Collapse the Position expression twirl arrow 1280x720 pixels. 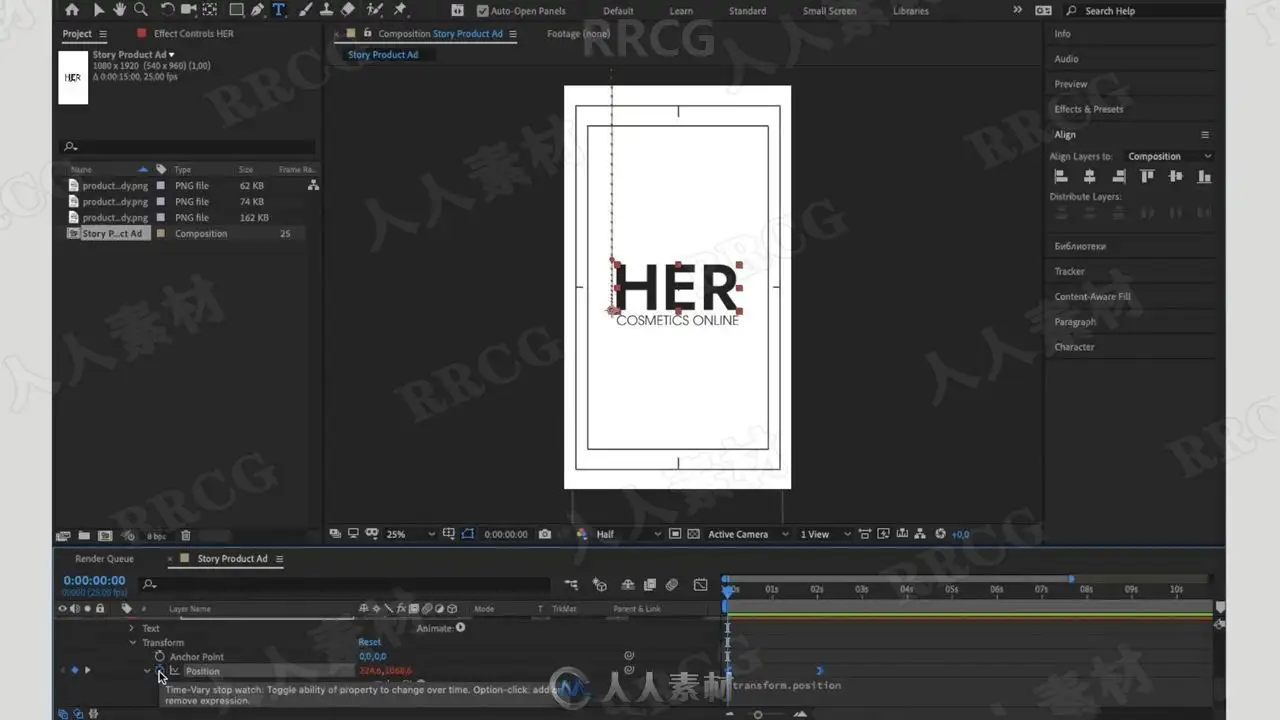[x=147, y=671]
